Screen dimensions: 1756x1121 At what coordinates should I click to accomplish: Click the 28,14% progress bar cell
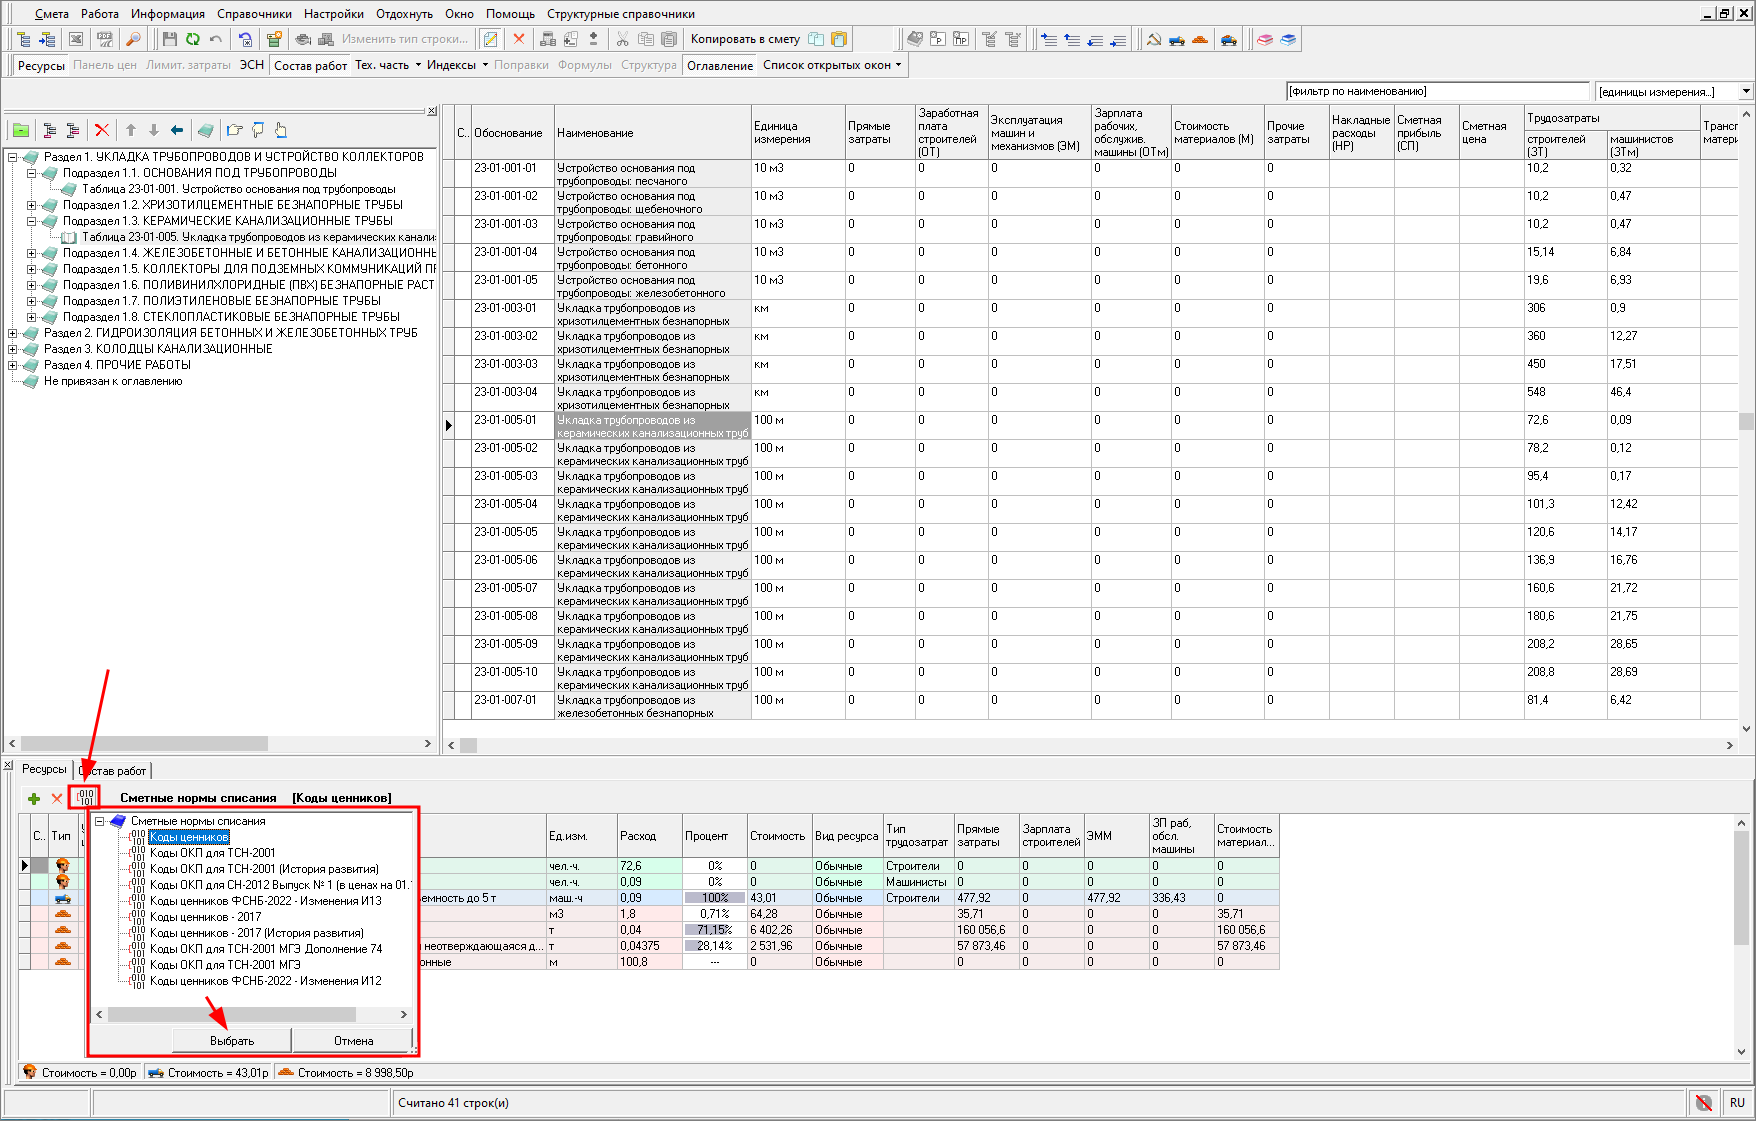[x=715, y=946]
